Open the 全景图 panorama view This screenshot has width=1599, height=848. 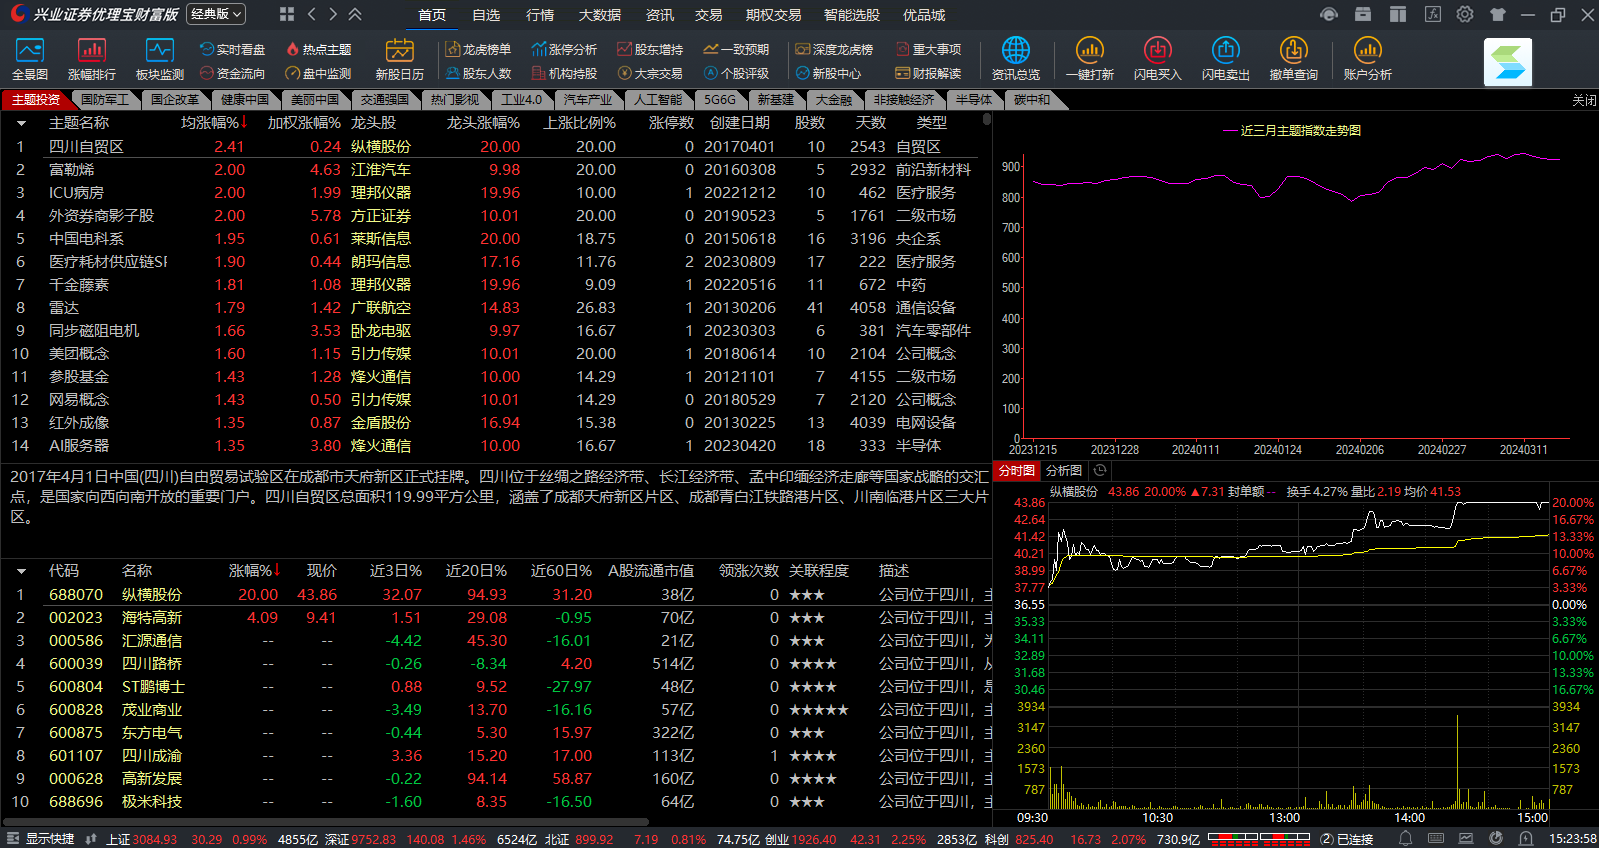(30, 59)
